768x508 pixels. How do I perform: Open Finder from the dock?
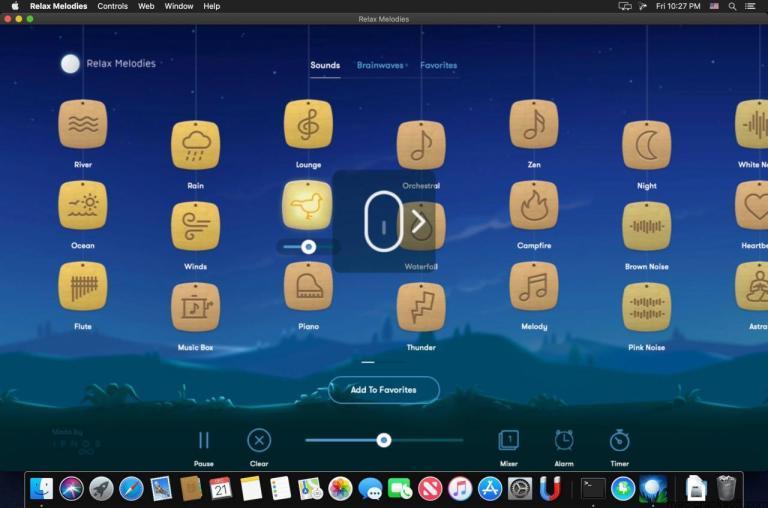(42, 488)
